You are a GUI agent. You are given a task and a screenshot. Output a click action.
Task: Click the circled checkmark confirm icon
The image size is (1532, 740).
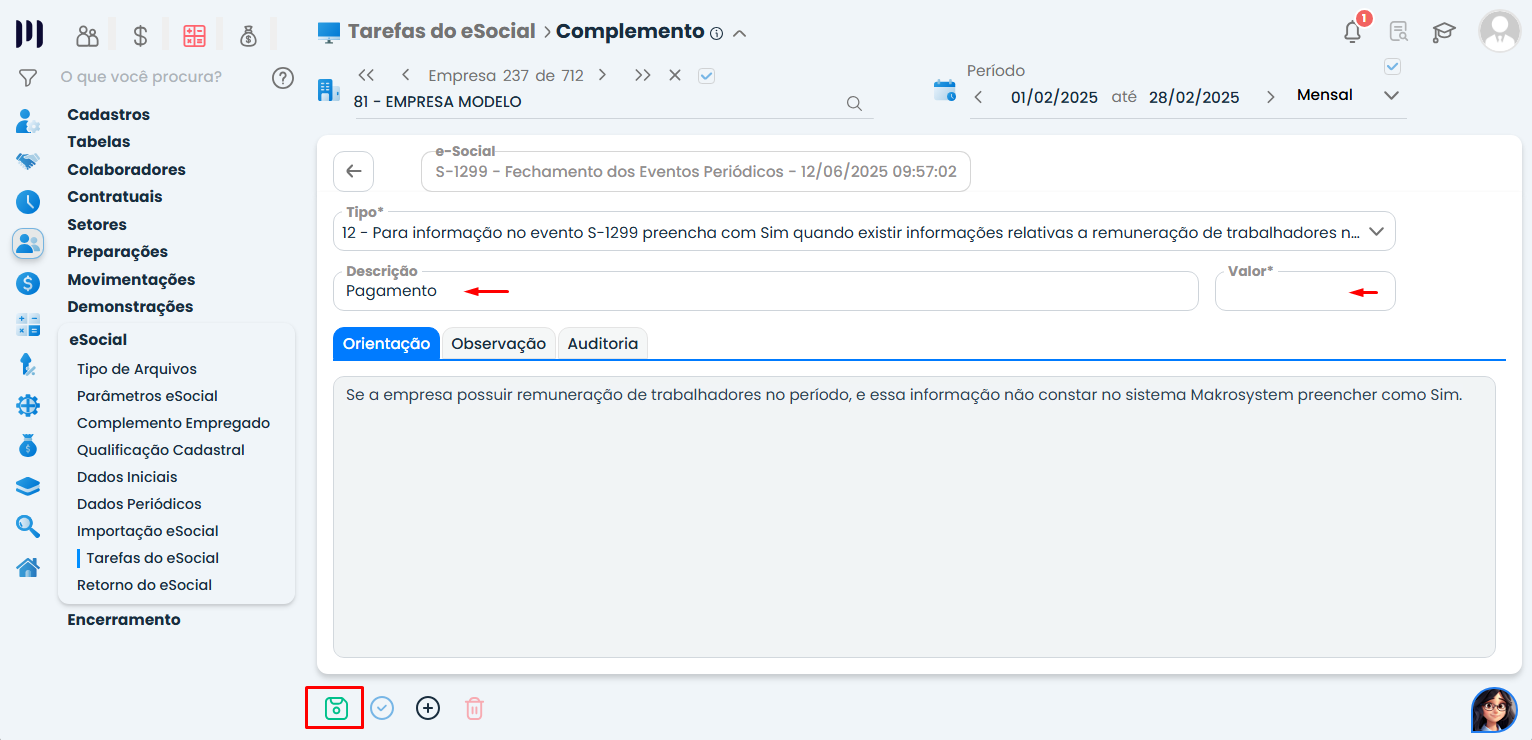pos(382,708)
